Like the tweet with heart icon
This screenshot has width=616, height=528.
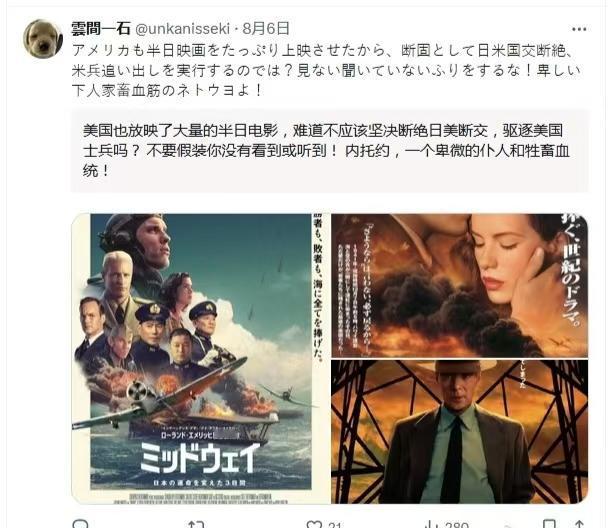pyautogui.click(x=314, y=525)
